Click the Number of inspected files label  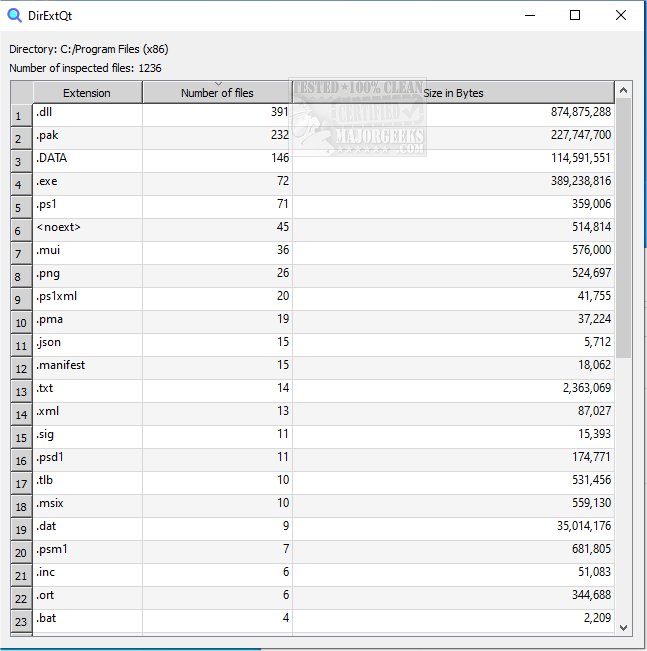point(85,68)
